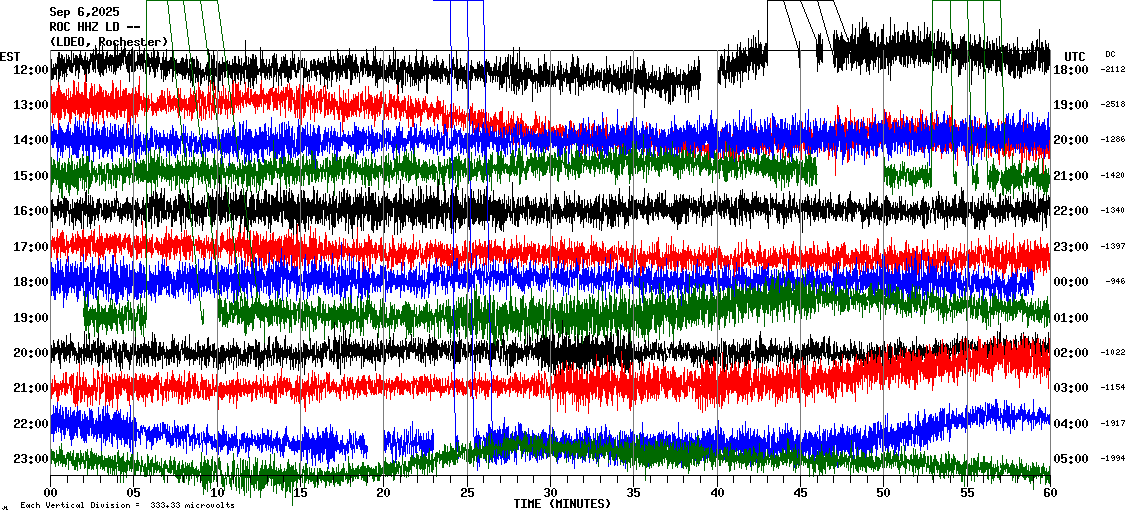Click the -946 DC offset value

(1114, 282)
